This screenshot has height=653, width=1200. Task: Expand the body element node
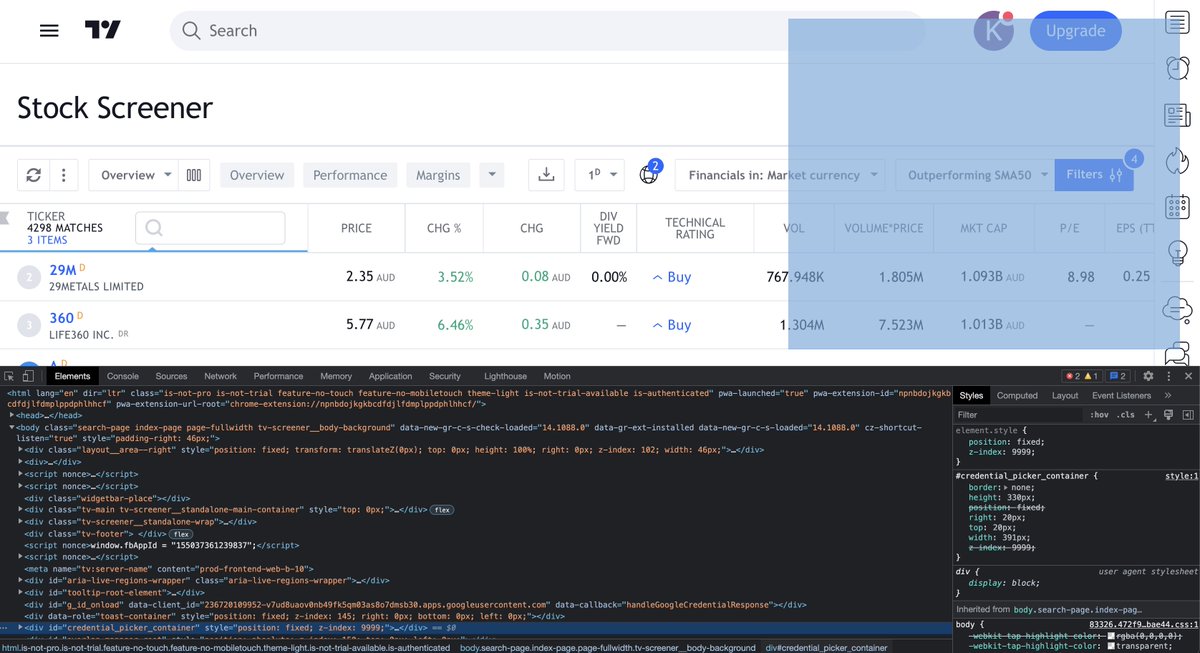pos(13,428)
